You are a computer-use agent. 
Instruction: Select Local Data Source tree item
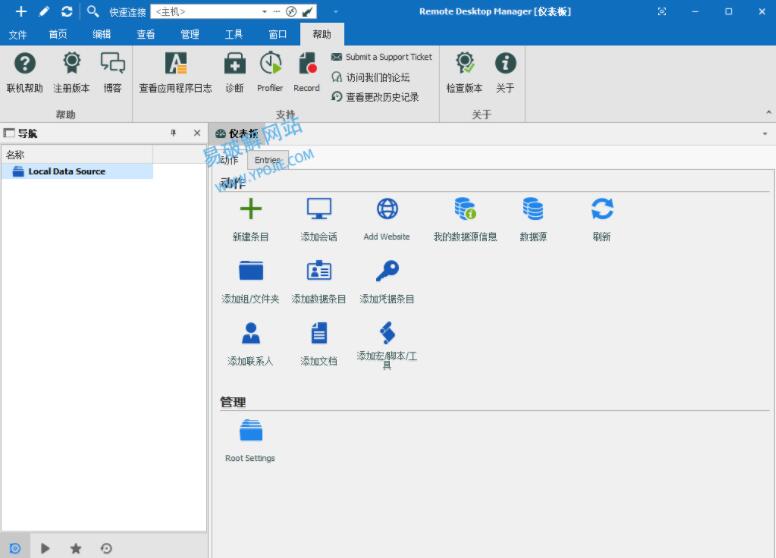pyautogui.click(x=78, y=171)
